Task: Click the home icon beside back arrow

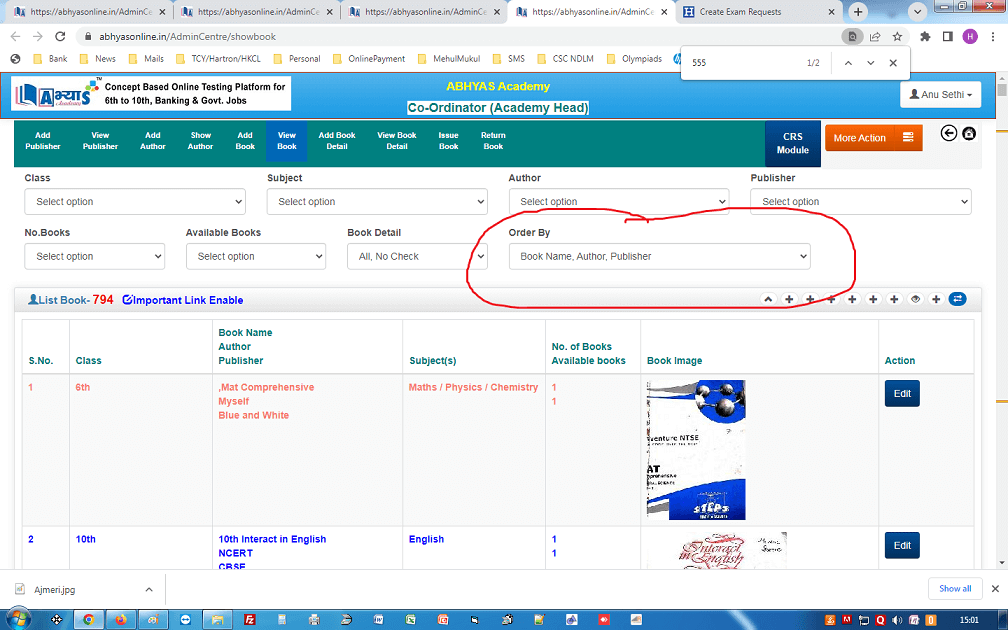Action: coord(969,133)
